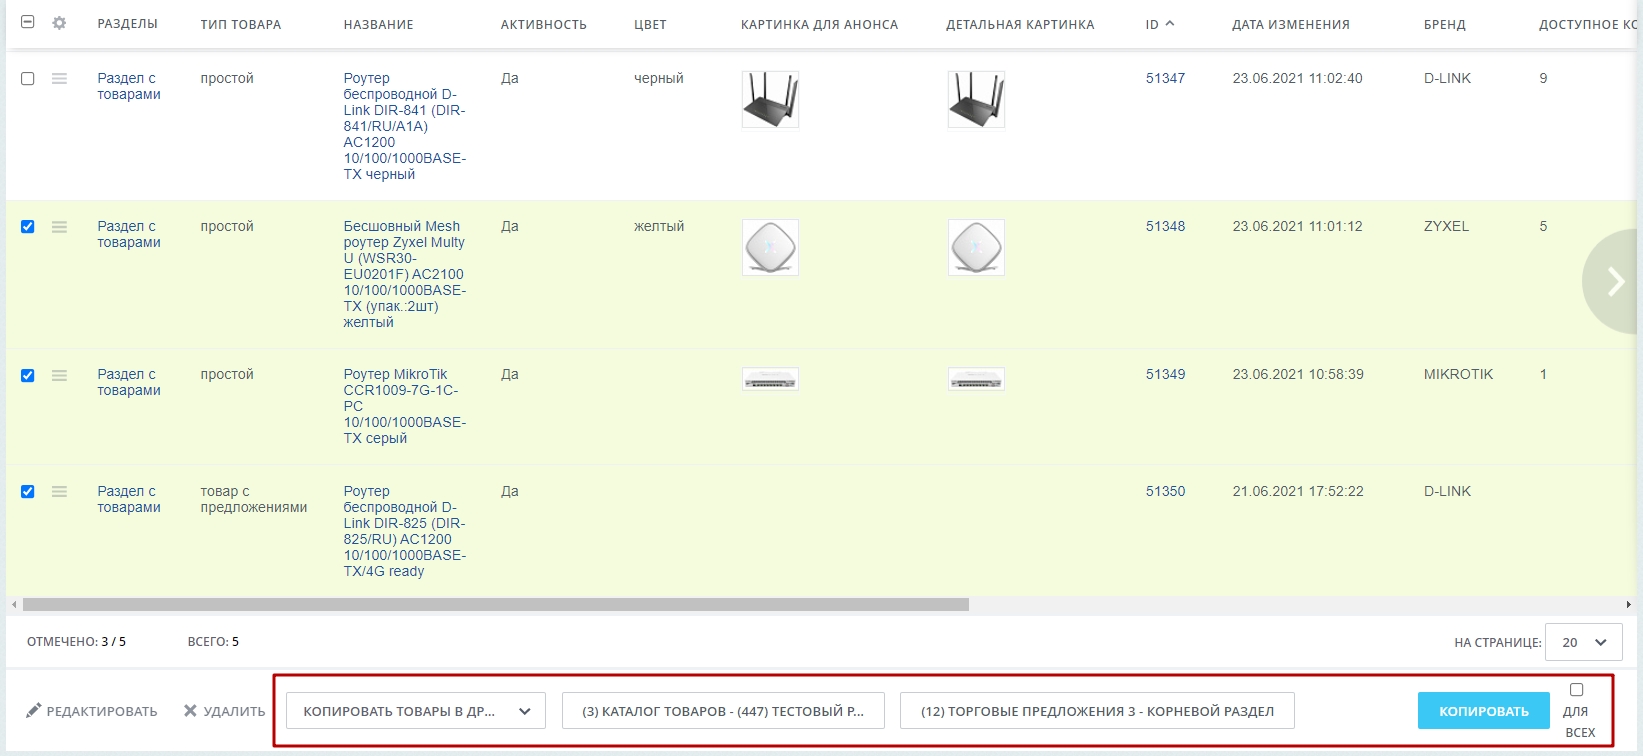Open the items-per-page dropdown showing 20

coord(1583,642)
